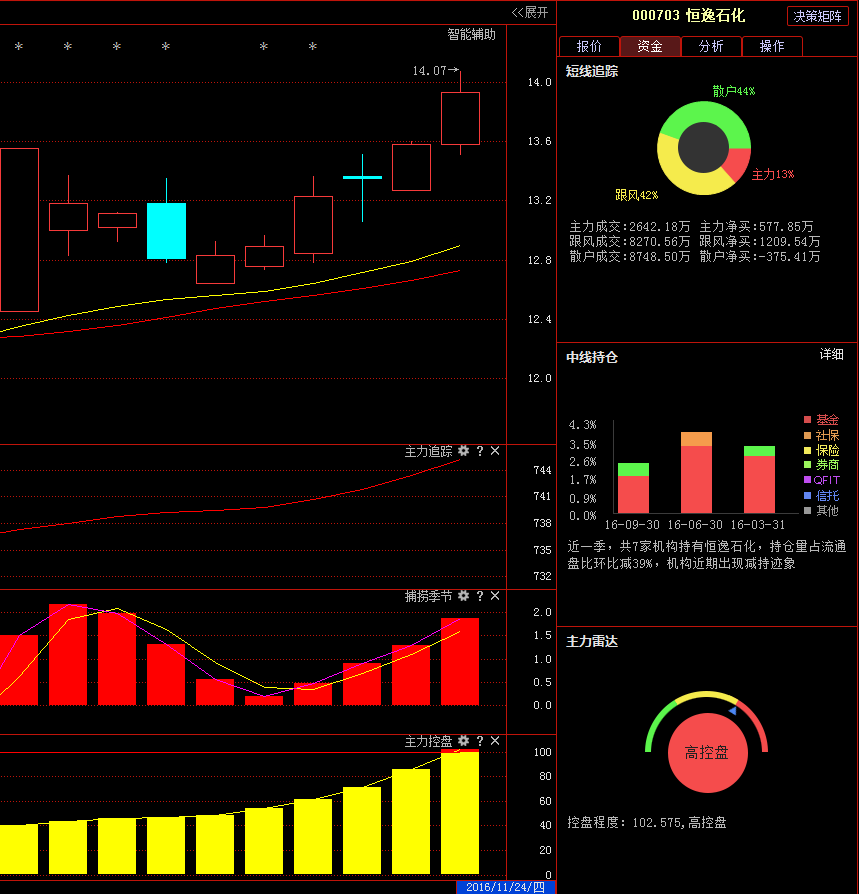Screen dimensions: 859x894
Task: Open settings gear for 主力控盘 indicator
Action: [464, 741]
